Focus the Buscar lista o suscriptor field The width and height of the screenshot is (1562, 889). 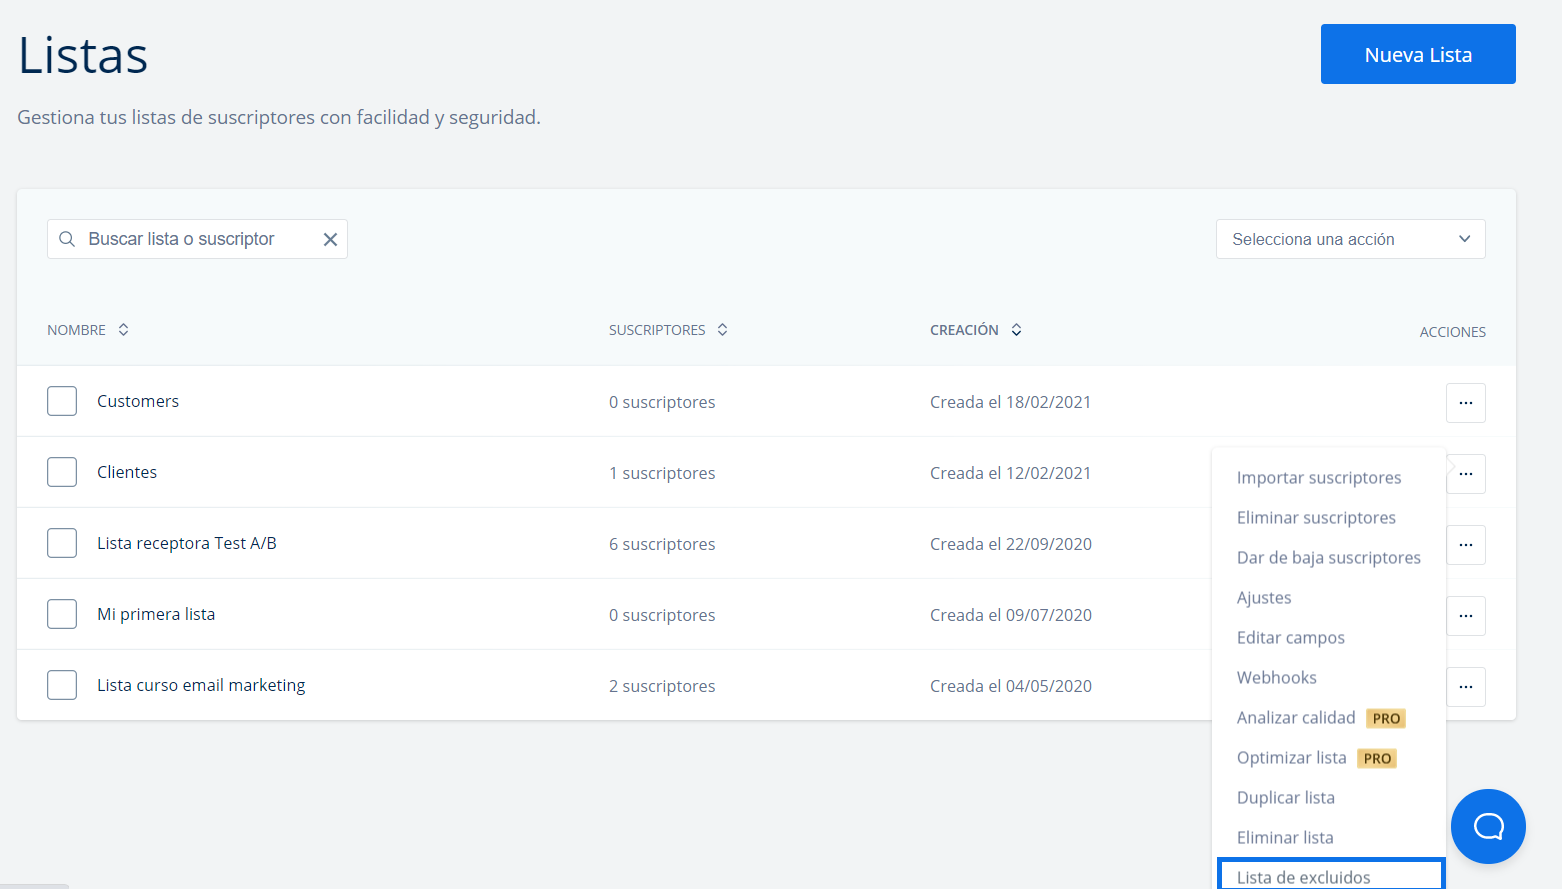197,239
